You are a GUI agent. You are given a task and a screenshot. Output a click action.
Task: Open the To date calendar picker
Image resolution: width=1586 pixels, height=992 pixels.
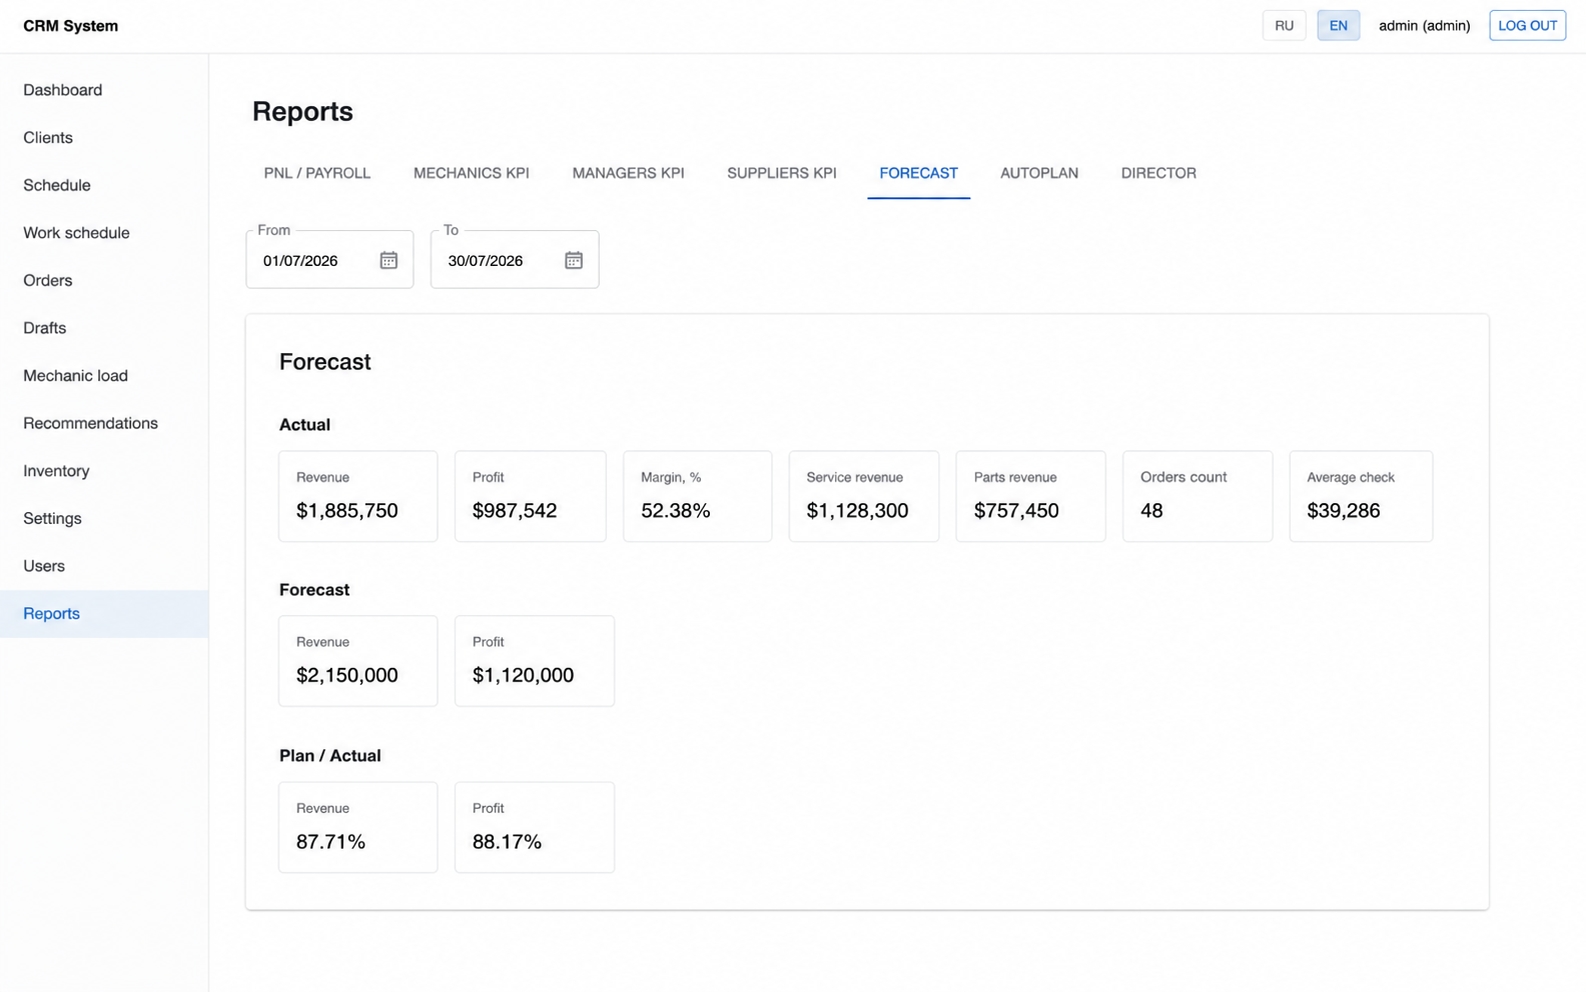[x=573, y=260]
